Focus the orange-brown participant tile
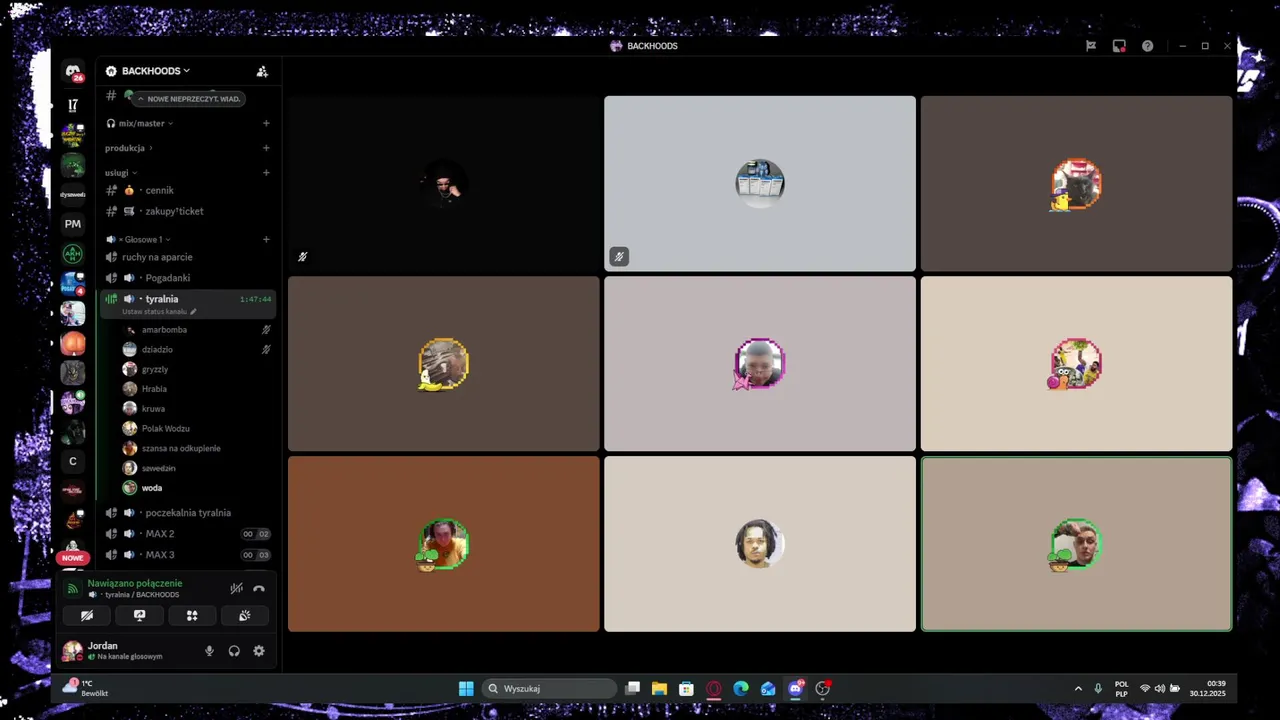 pyautogui.click(x=444, y=544)
